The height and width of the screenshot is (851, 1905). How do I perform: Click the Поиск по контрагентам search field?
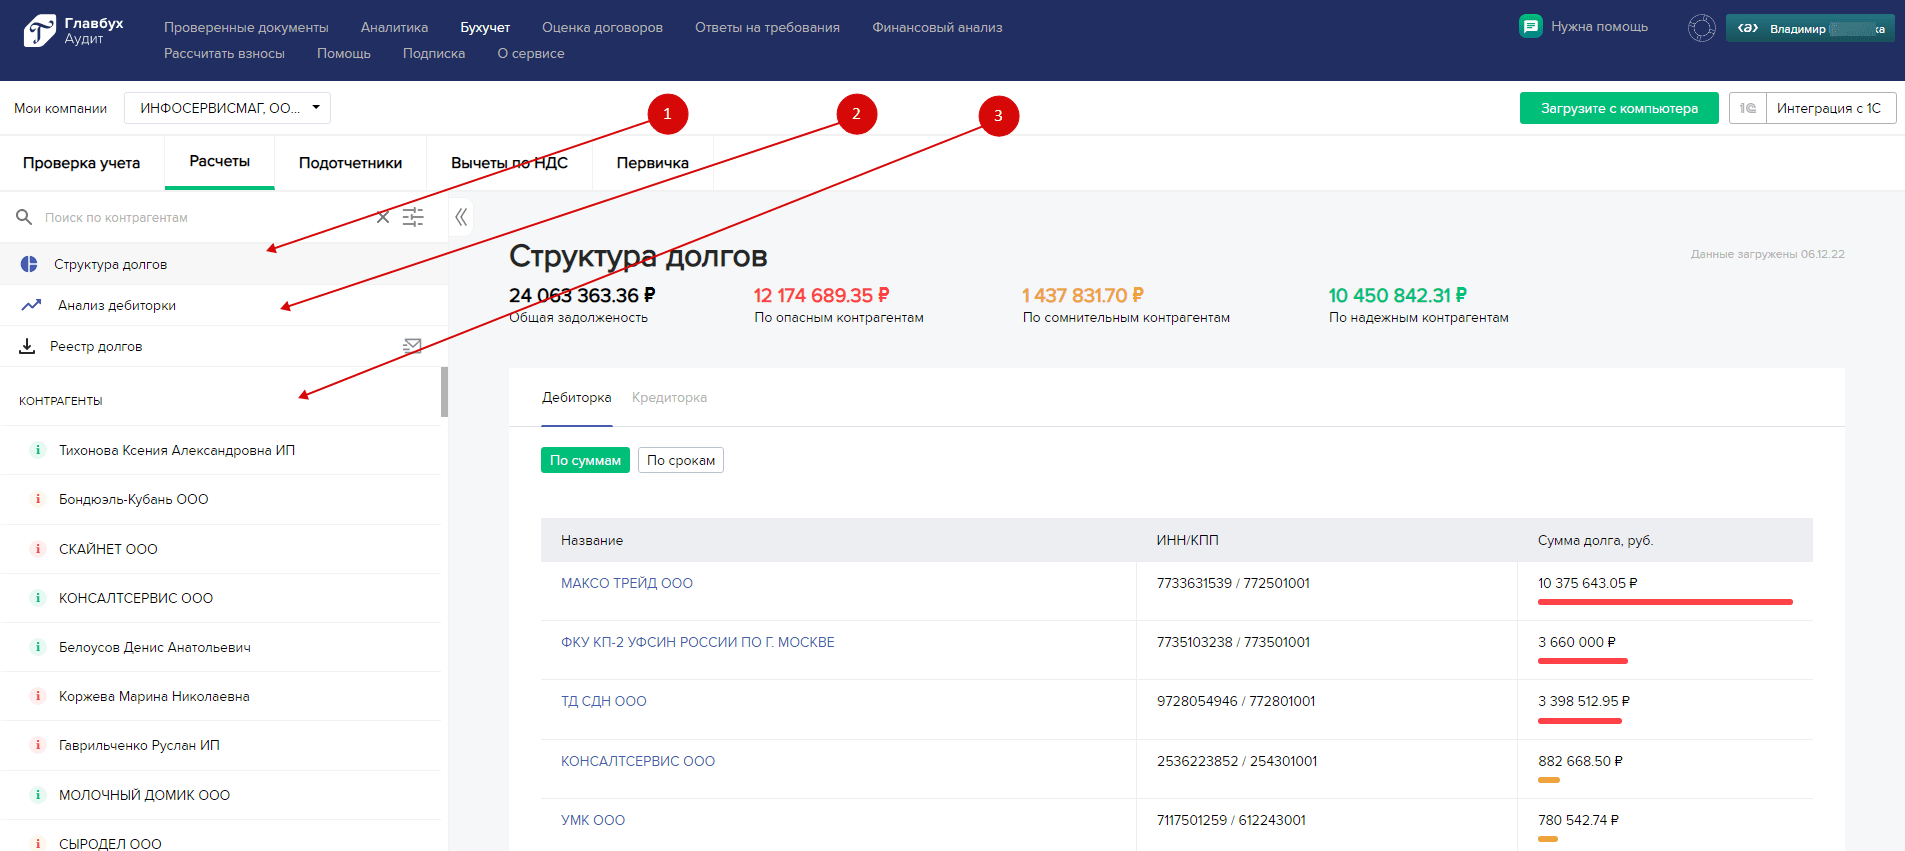[200, 217]
